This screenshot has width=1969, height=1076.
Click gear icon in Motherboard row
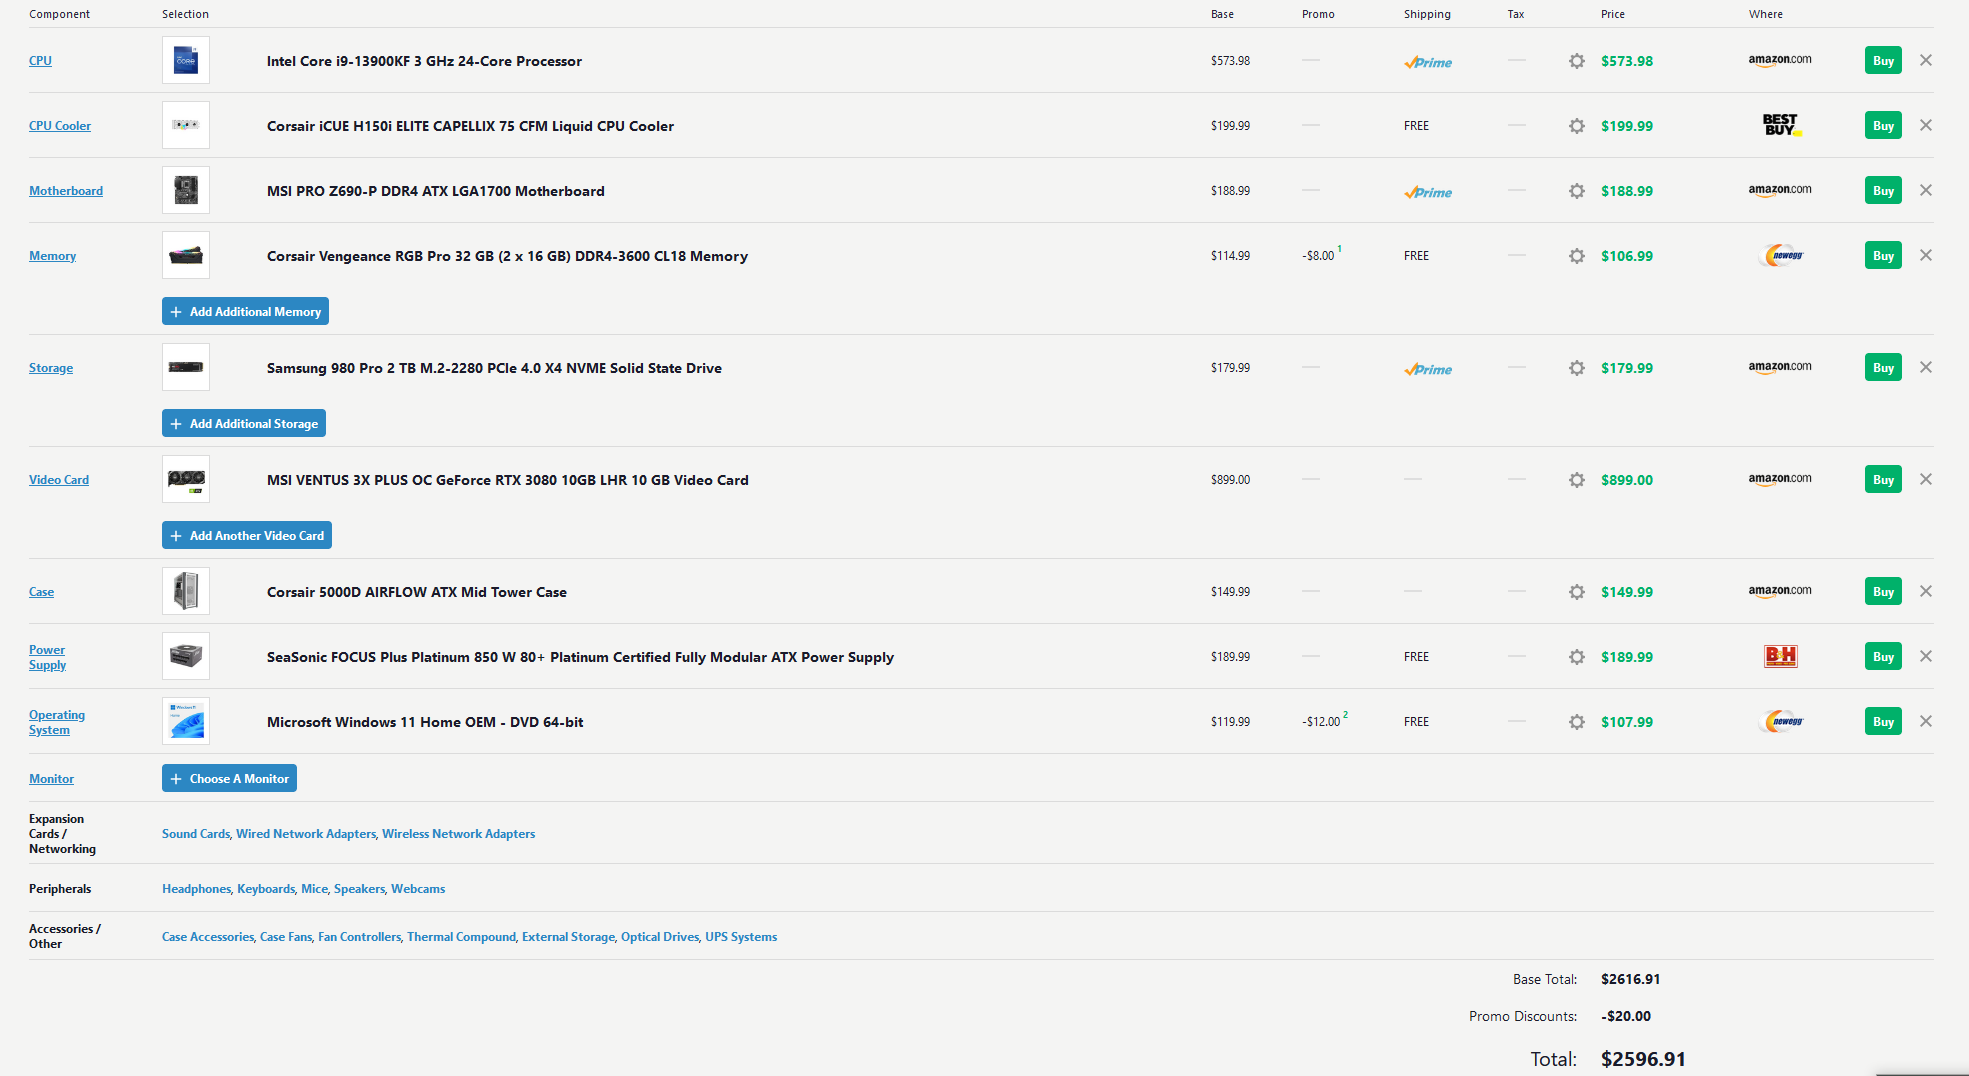[x=1577, y=191]
